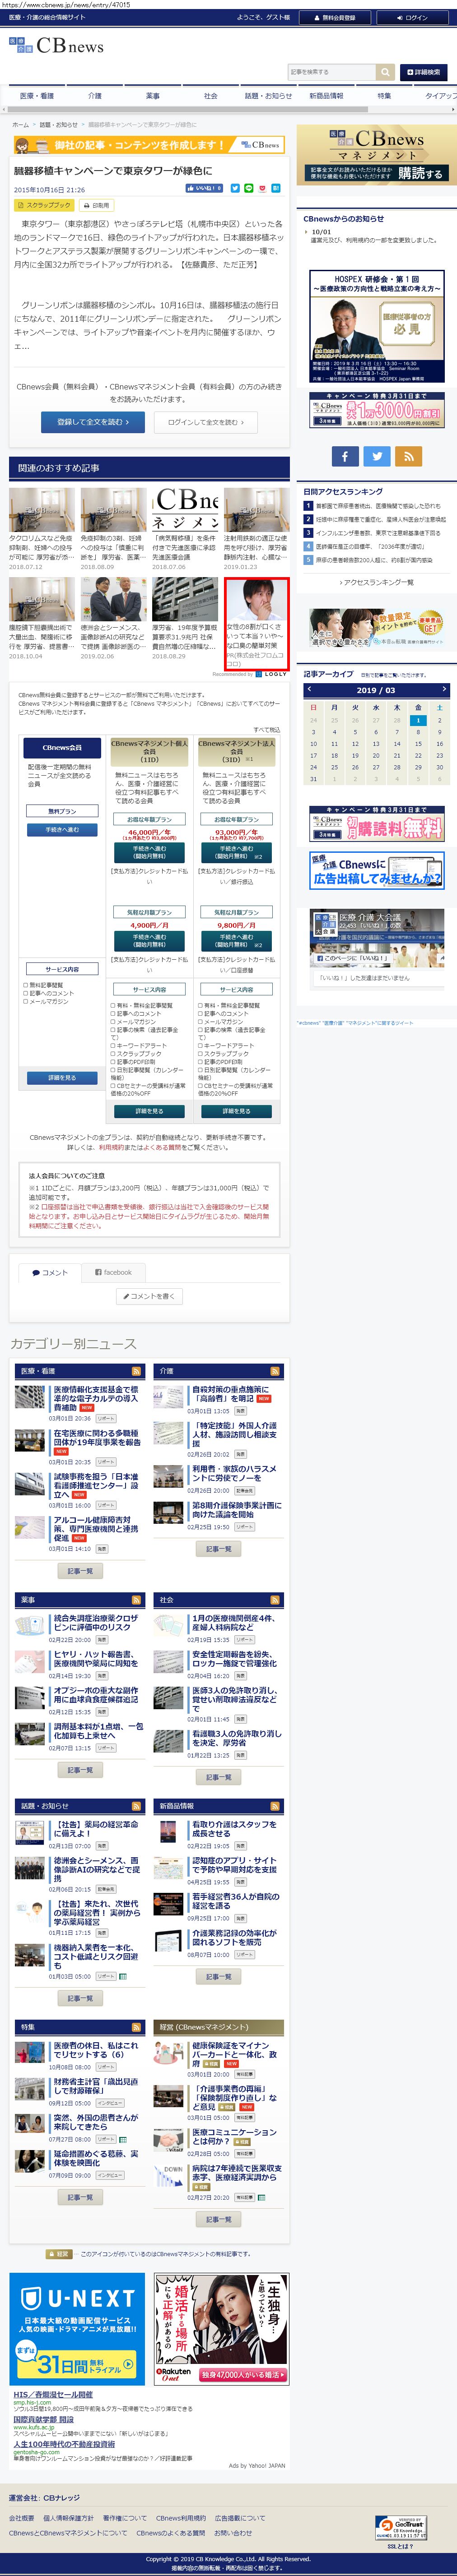This screenshot has width=457, height=2576.
Task: Go to previous month in archive calendar
Action: (x=309, y=689)
